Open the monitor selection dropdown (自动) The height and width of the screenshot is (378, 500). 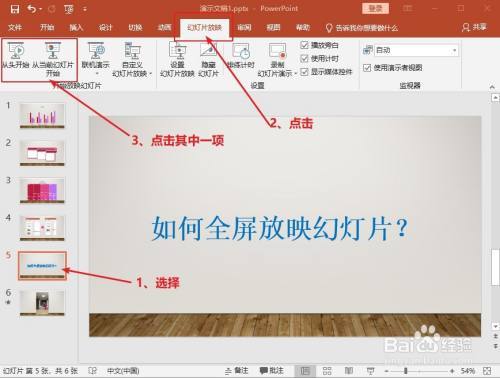[x=416, y=50]
